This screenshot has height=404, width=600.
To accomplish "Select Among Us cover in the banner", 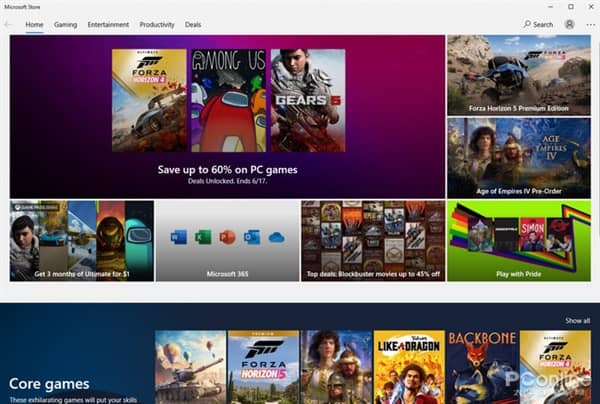I will (x=228, y=100).
